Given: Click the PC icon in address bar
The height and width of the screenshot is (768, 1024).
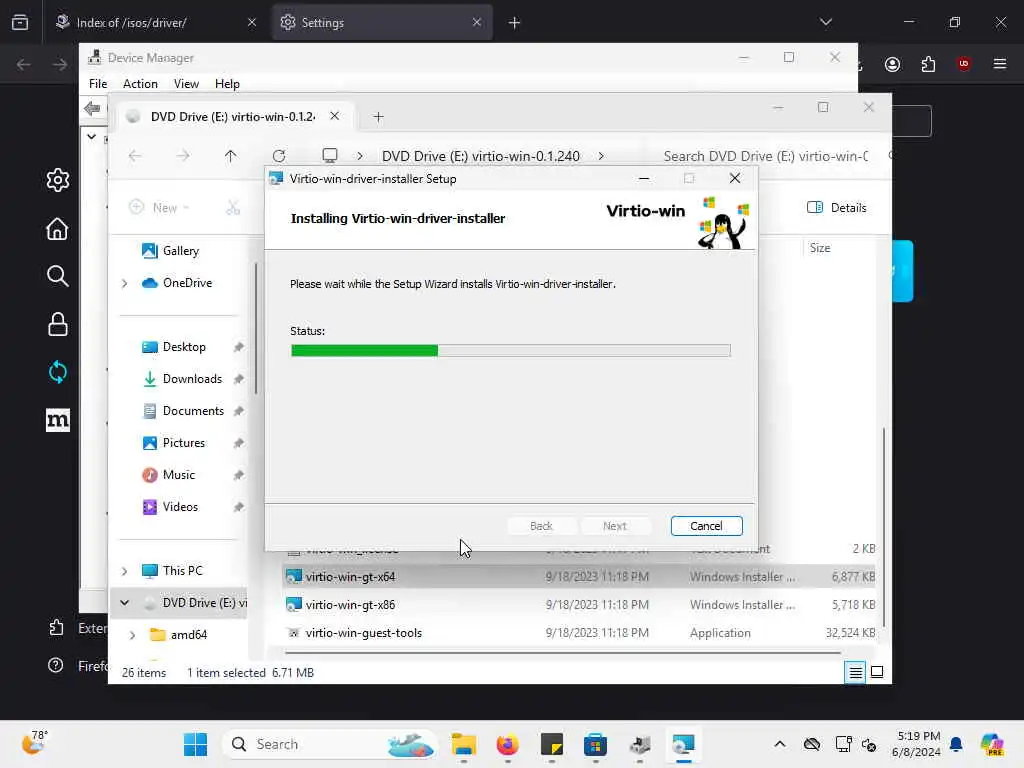Looking at the screenshot, I should (x=330, y=155).
